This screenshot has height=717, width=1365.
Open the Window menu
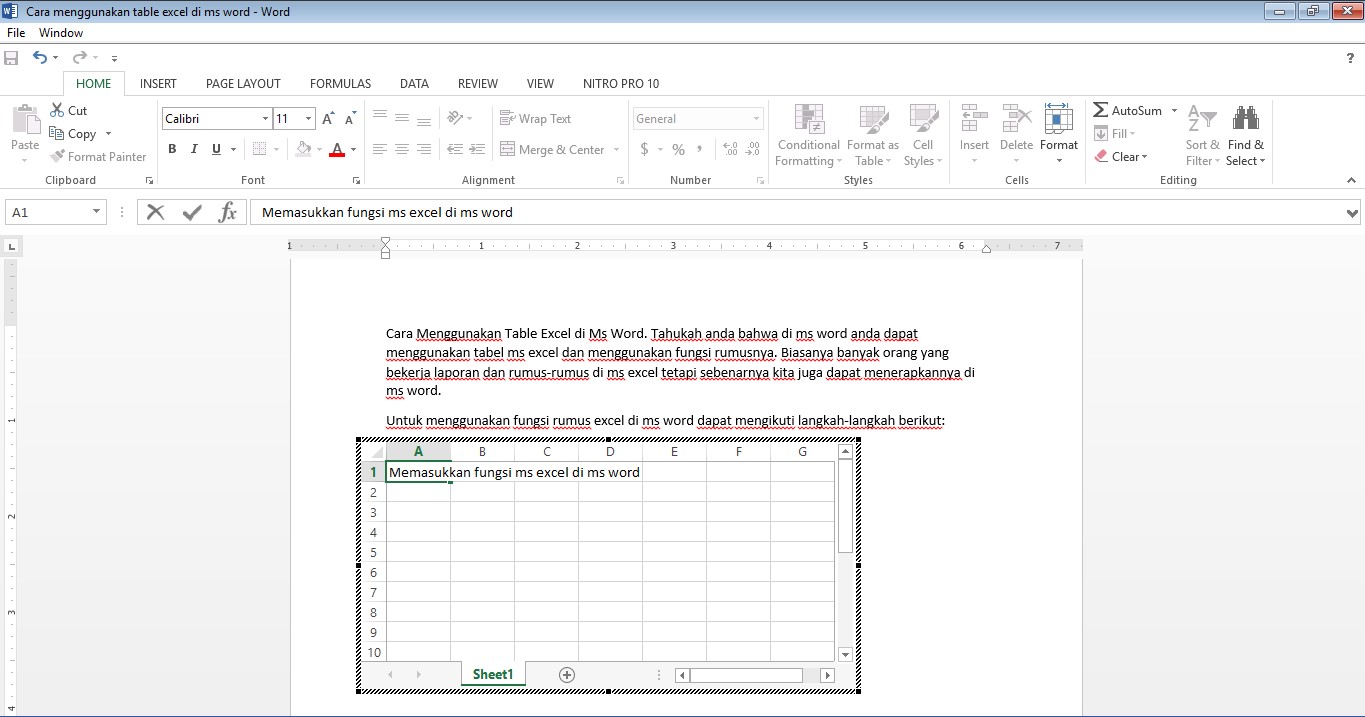(61, 33)
